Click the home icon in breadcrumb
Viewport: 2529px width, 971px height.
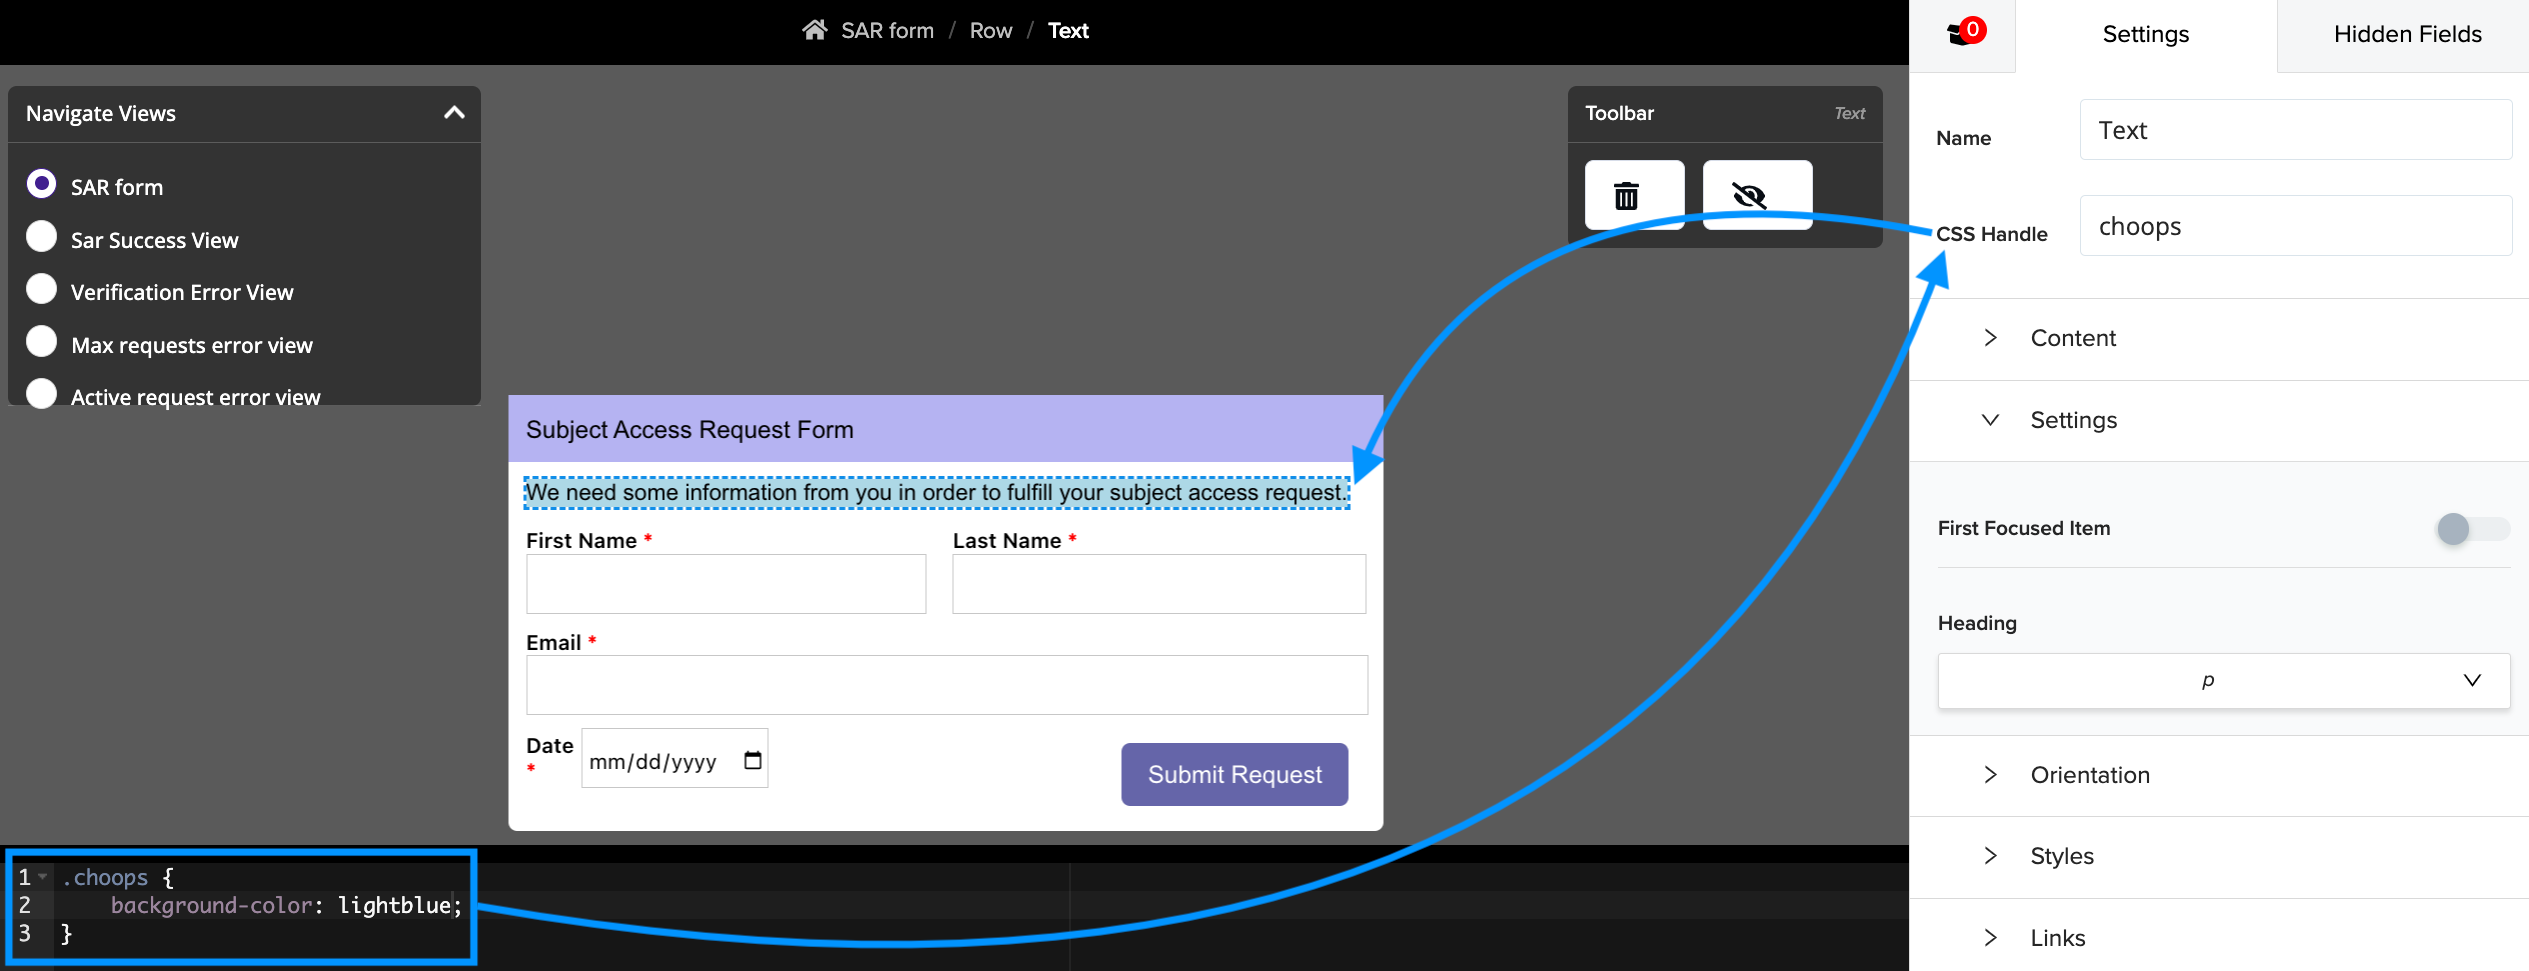[814, 30]
